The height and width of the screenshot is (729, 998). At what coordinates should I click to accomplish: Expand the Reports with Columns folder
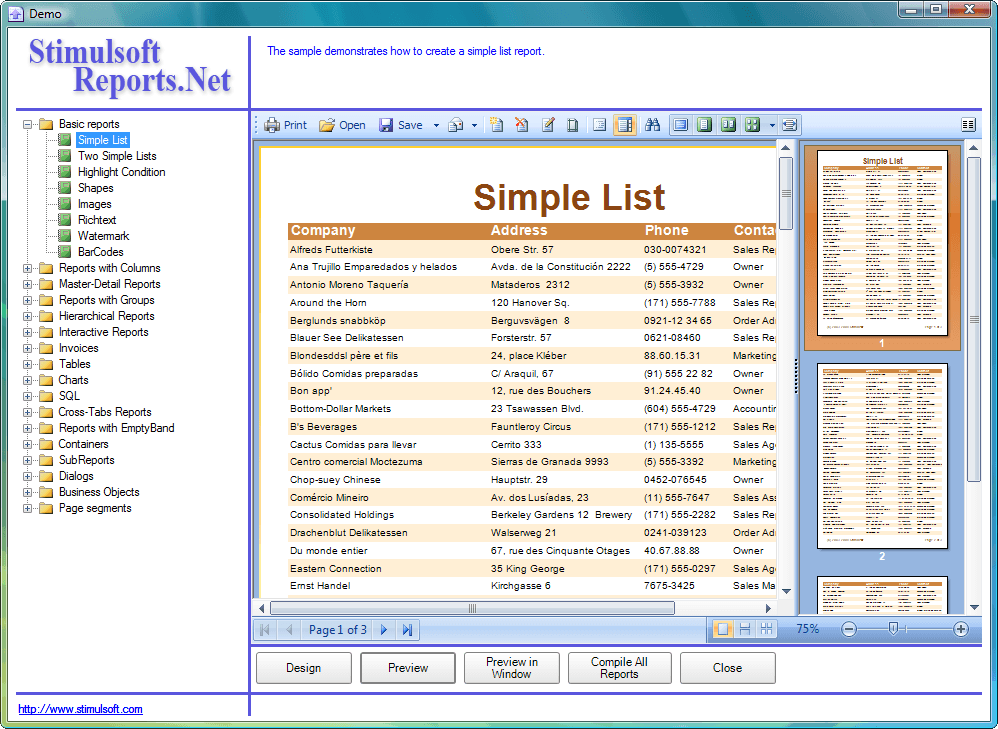(x=27, y=268)
